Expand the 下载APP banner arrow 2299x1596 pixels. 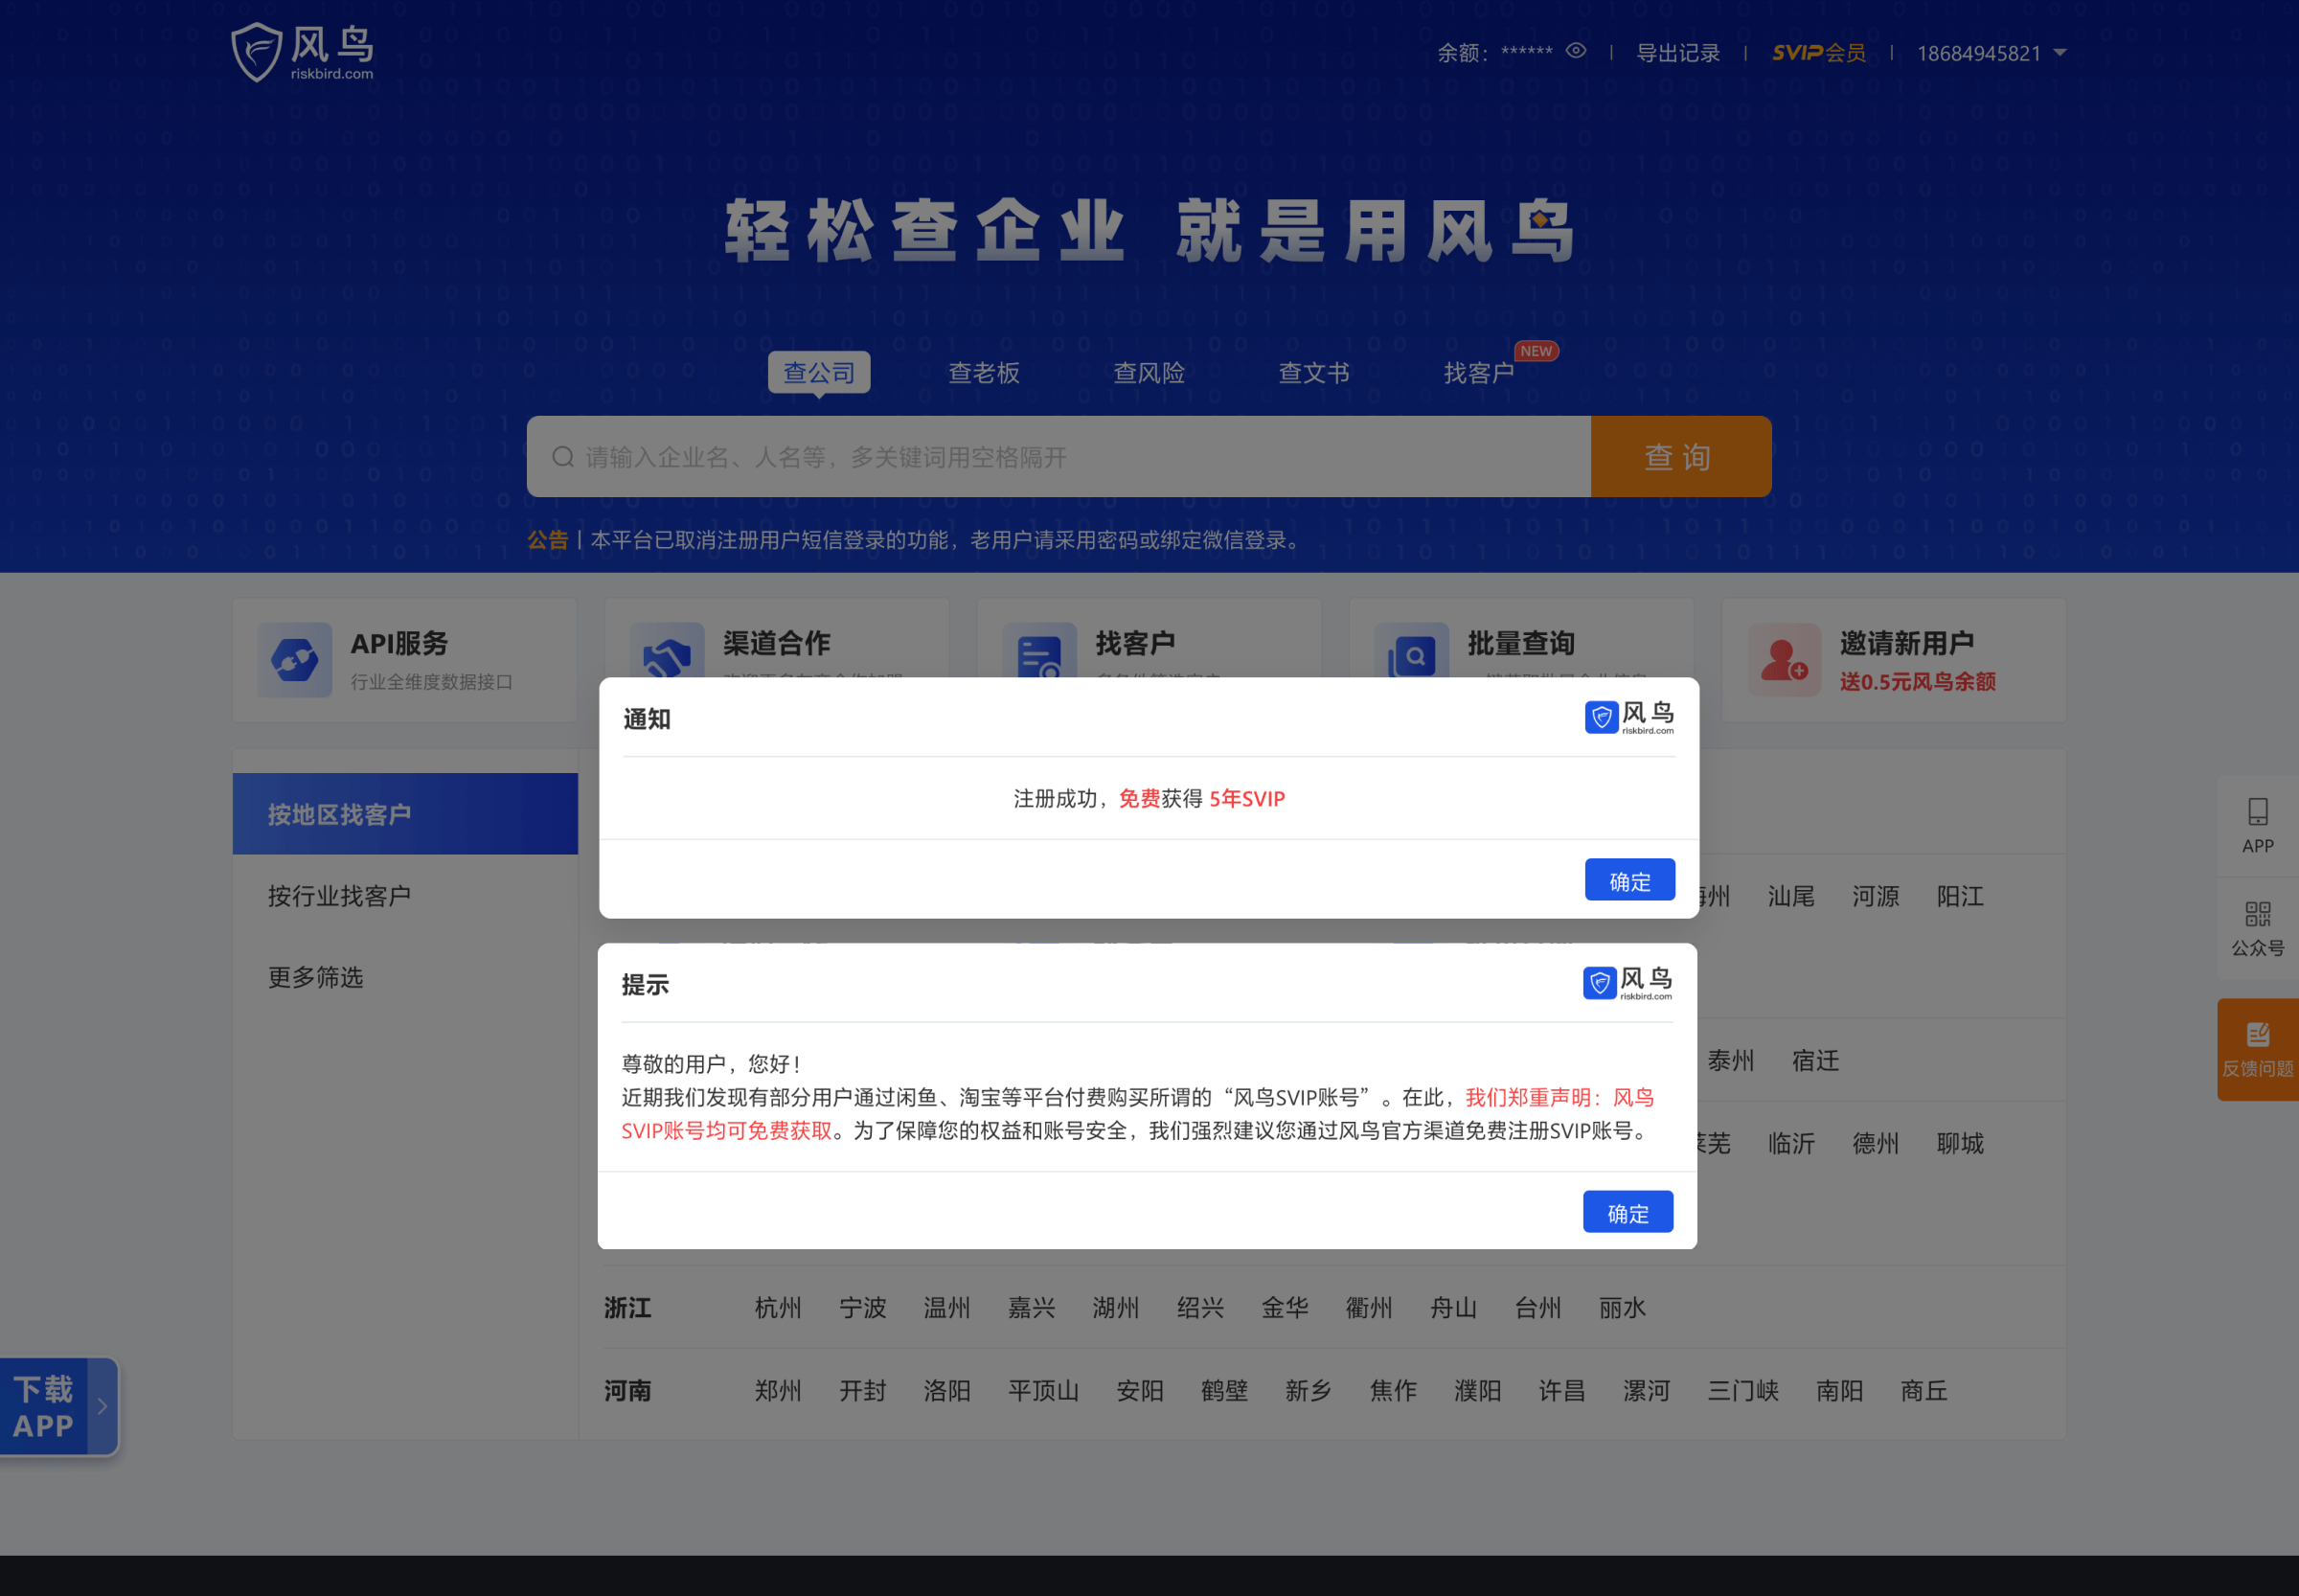pyautogui.click(x=102, y=1406)
